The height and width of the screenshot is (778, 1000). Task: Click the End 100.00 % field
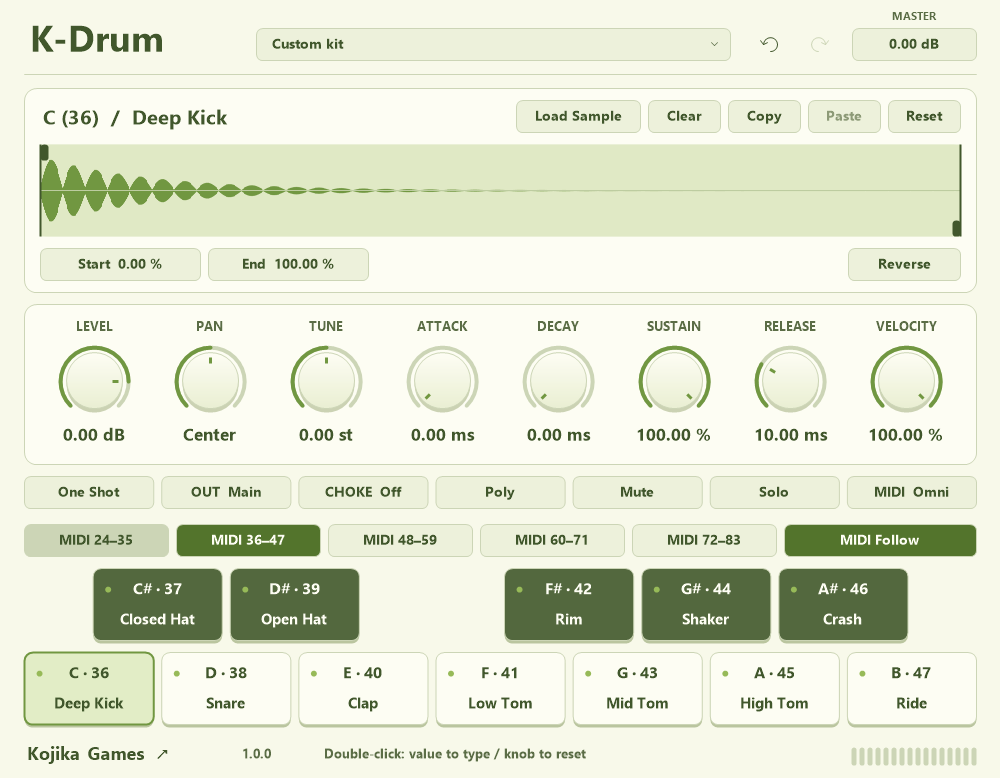pos(288,264)
